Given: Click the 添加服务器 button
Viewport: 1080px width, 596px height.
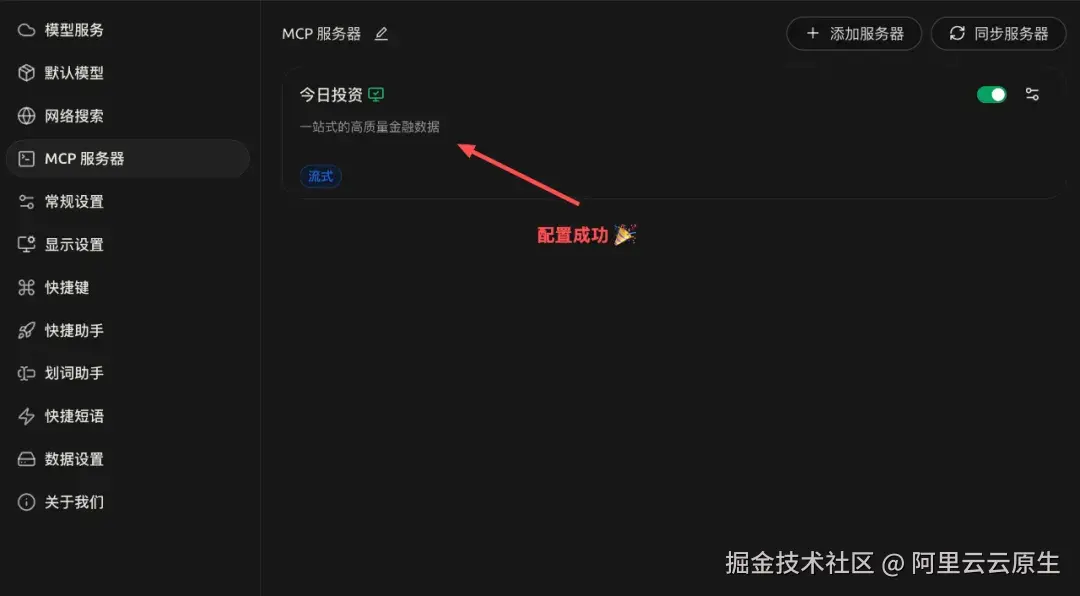Looking at the screenshot, I should pyautogui.click(x=854, y=34).
